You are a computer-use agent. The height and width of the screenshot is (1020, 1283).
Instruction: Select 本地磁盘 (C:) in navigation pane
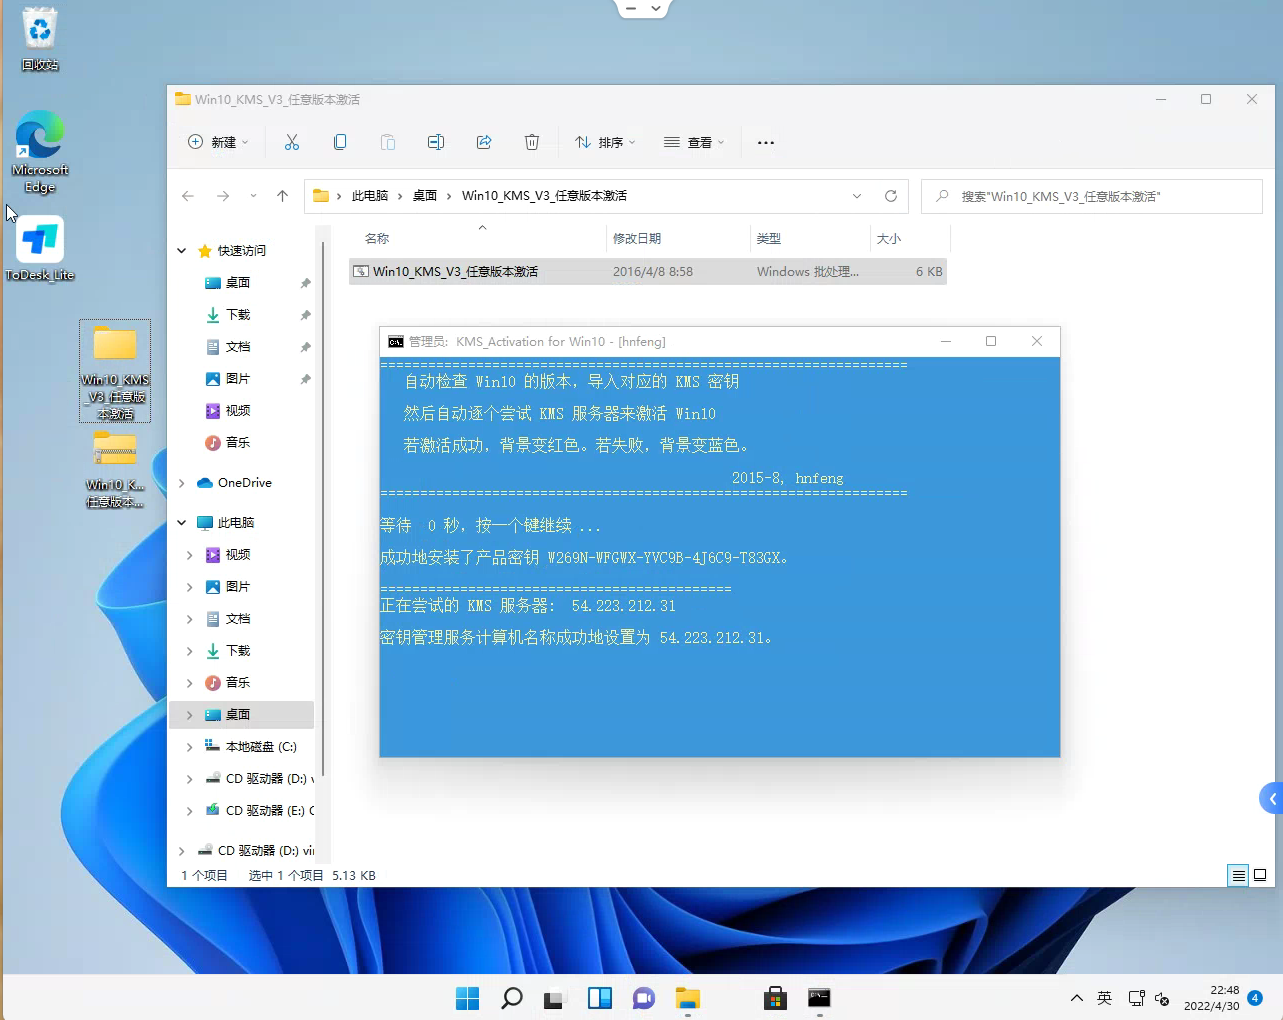tap(251, 747)
